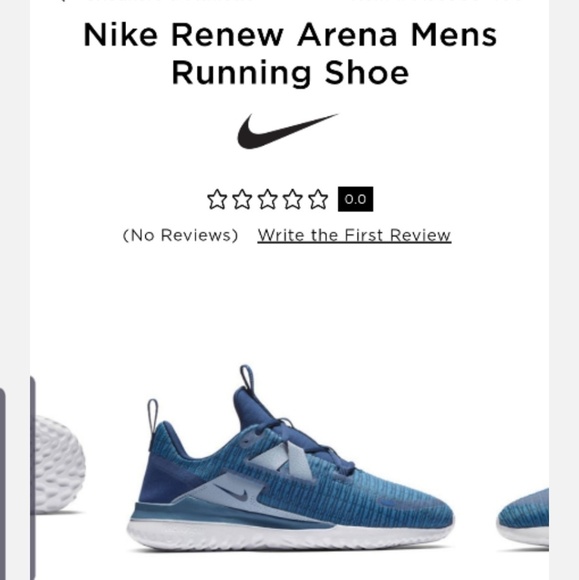Open the main blue shoe product image
Image resolution: width=579 pixels, height=580 pixels.
[x=290, y=459]
